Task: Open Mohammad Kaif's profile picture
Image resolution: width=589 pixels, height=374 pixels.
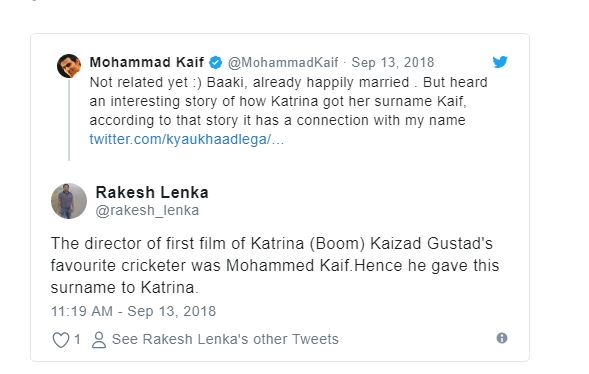Action: [69, 66]
